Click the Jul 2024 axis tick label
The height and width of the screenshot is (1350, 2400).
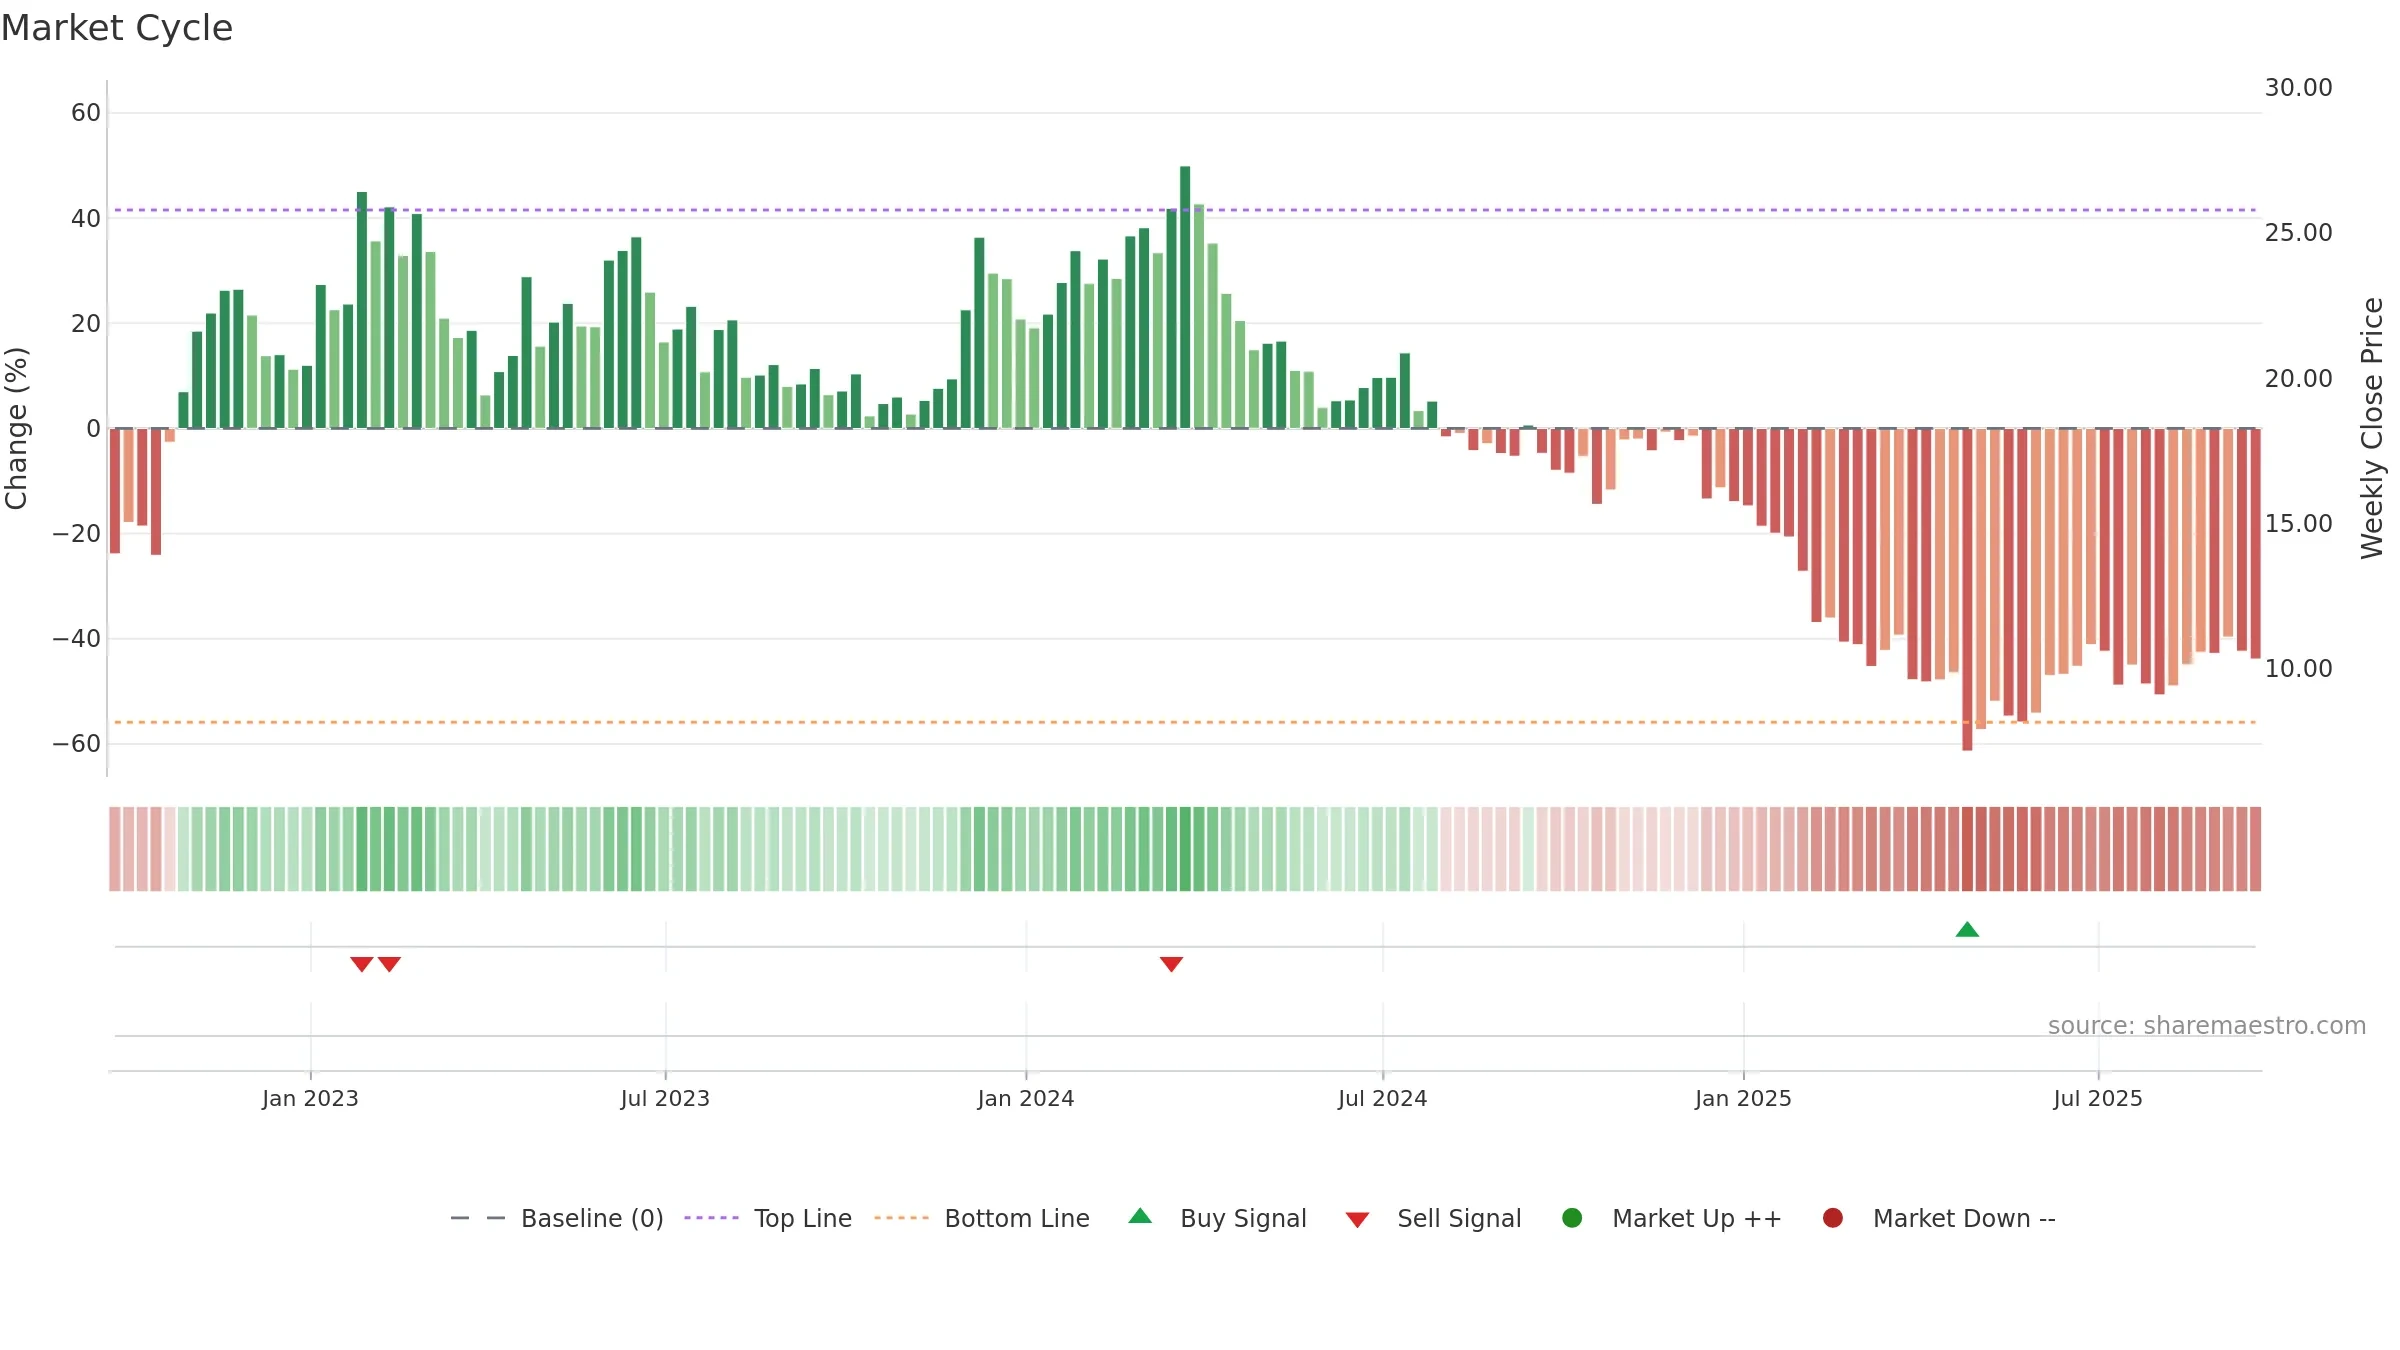(x=1383, y=1098)
